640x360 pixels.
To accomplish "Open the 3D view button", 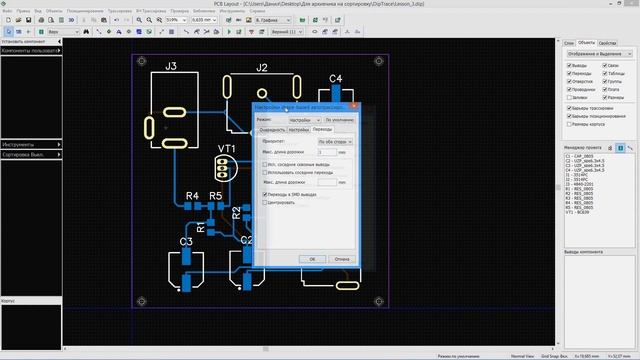I will [x=71, y=20].
